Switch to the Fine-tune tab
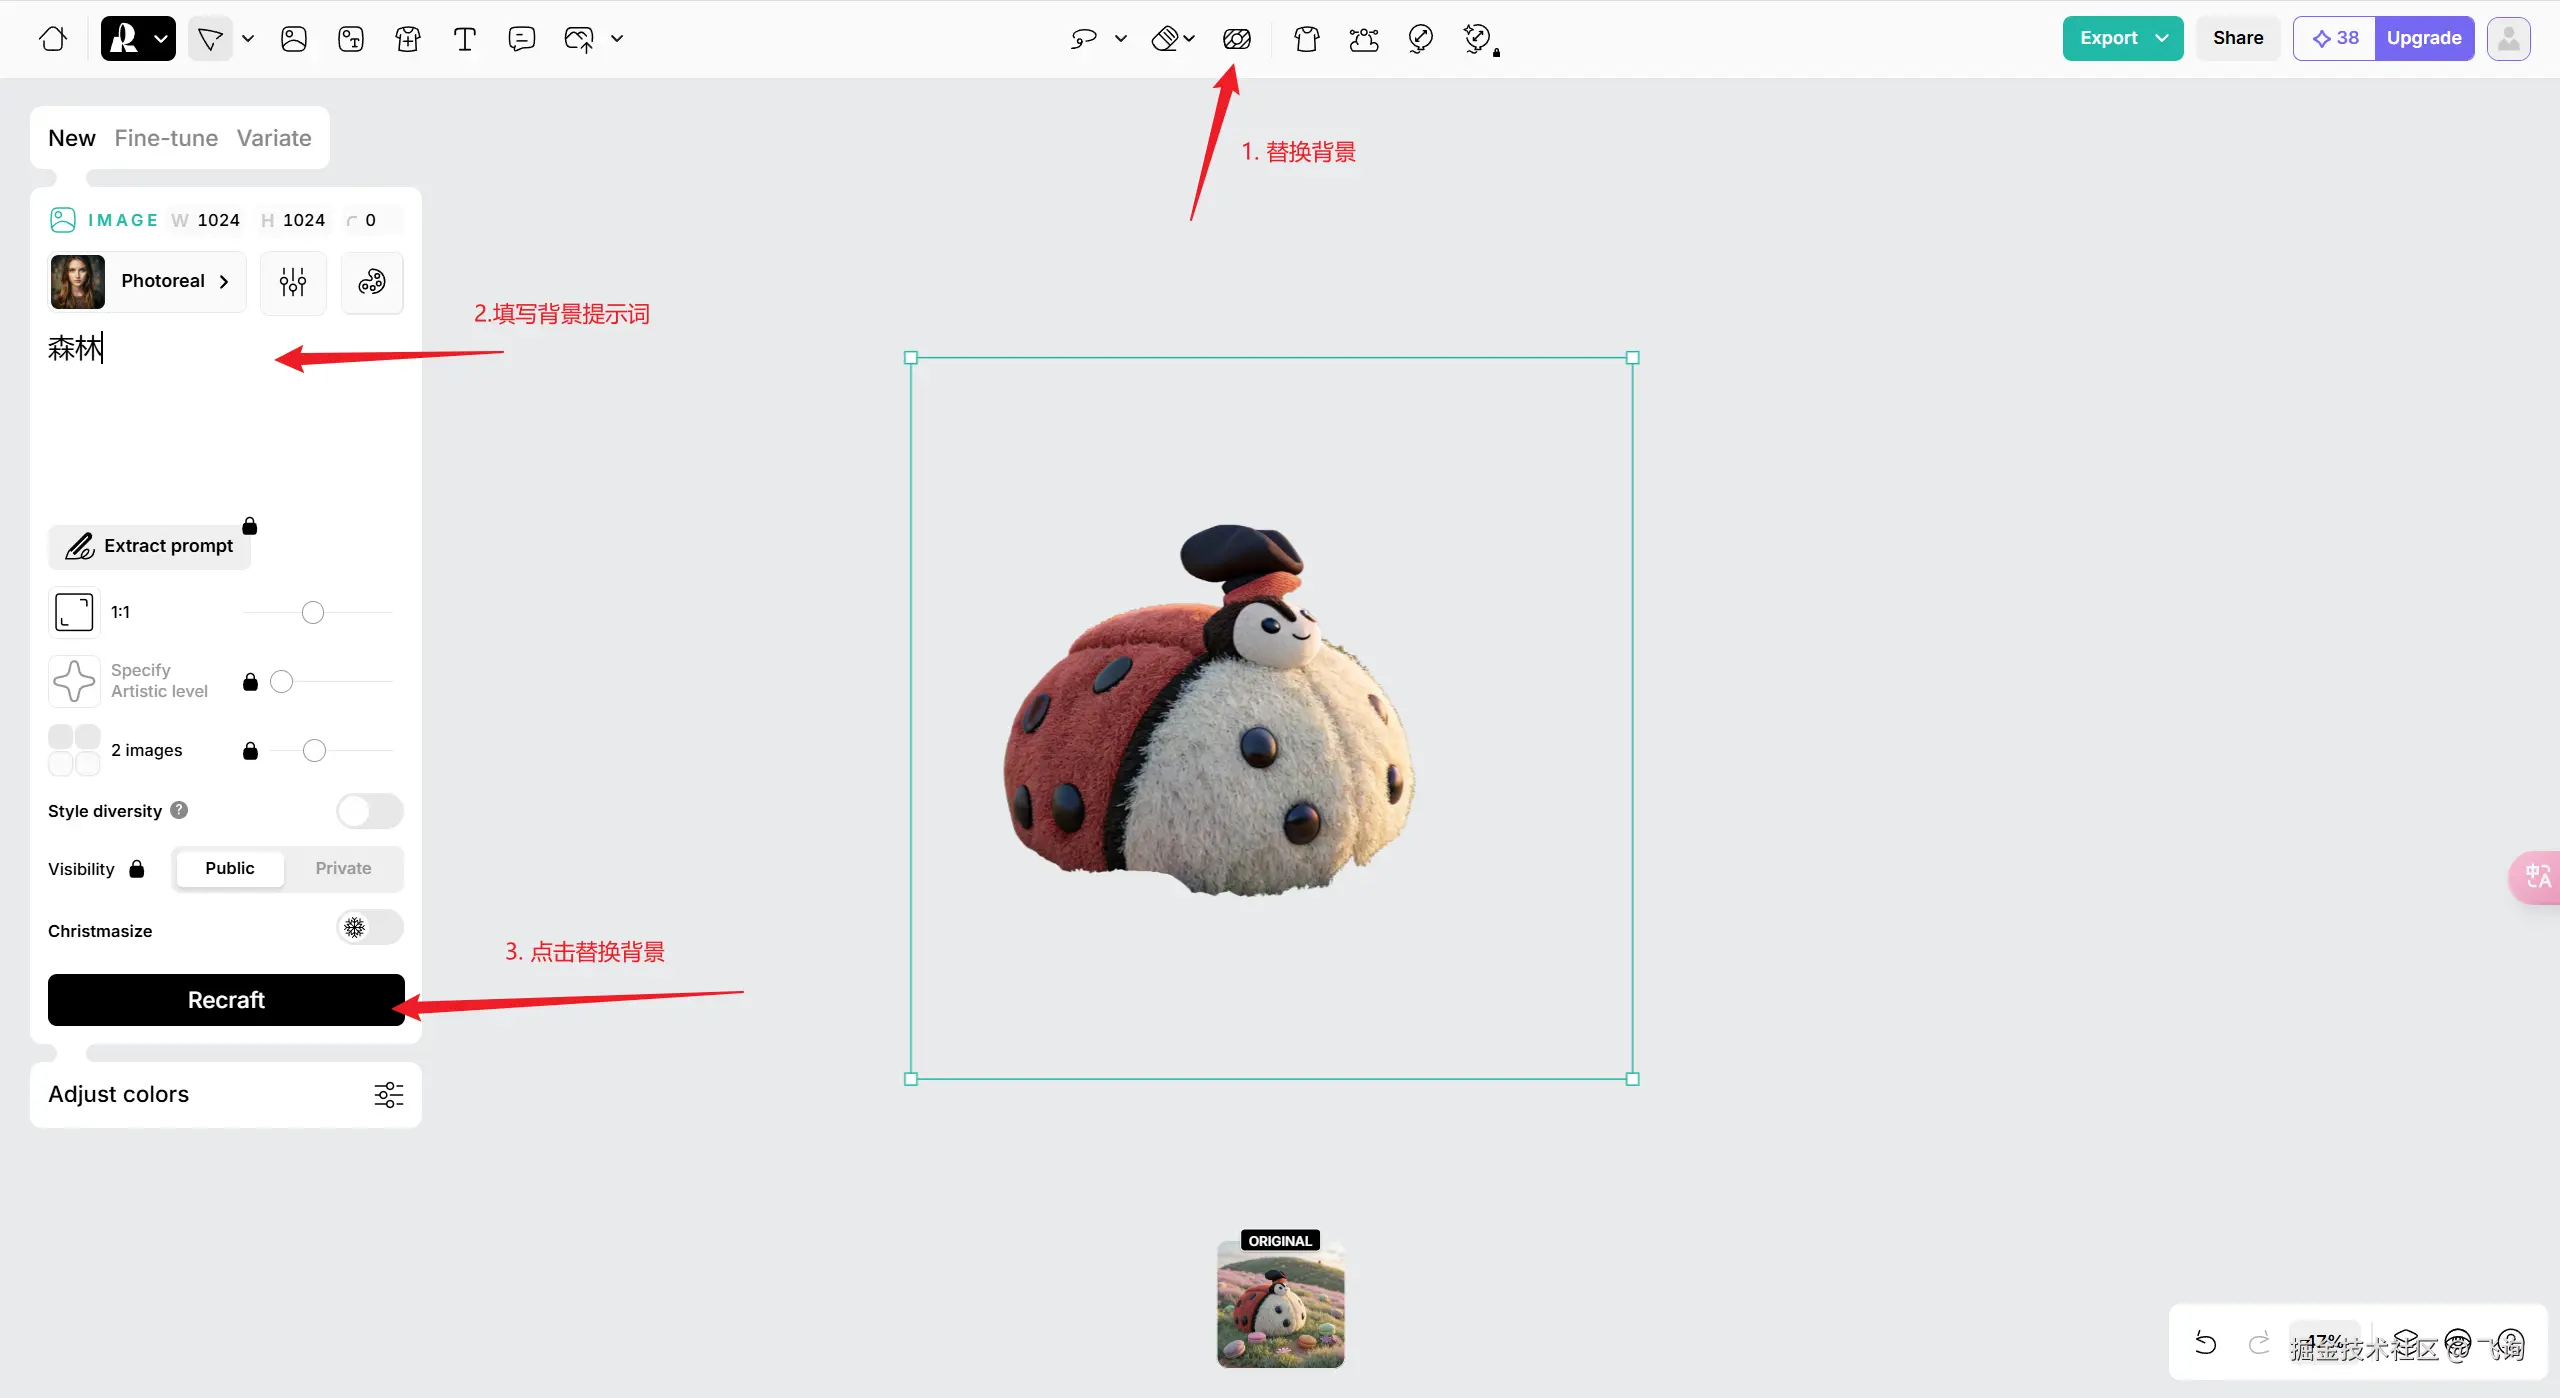The width and height of the screenshot is (2560, 1398). (x=166, y=138)
